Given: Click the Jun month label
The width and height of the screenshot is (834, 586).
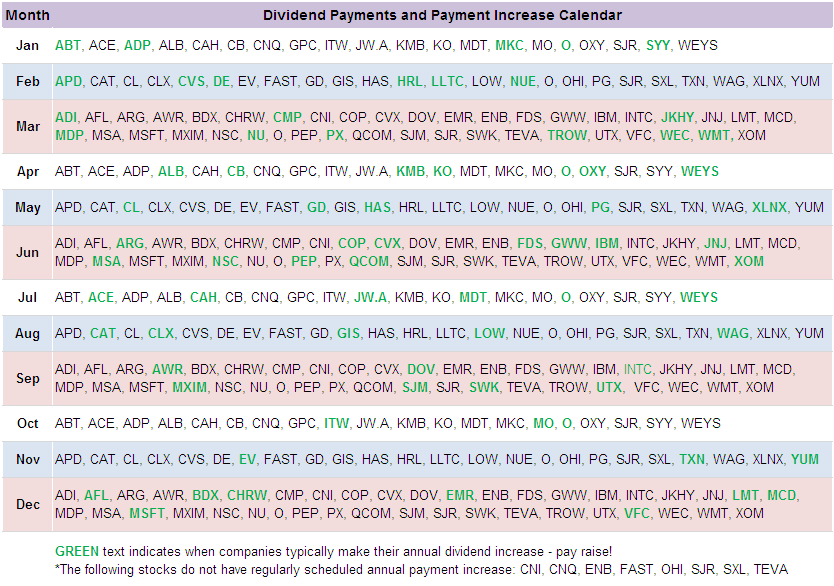Looking at the screenshot, I should coord(27,252).
